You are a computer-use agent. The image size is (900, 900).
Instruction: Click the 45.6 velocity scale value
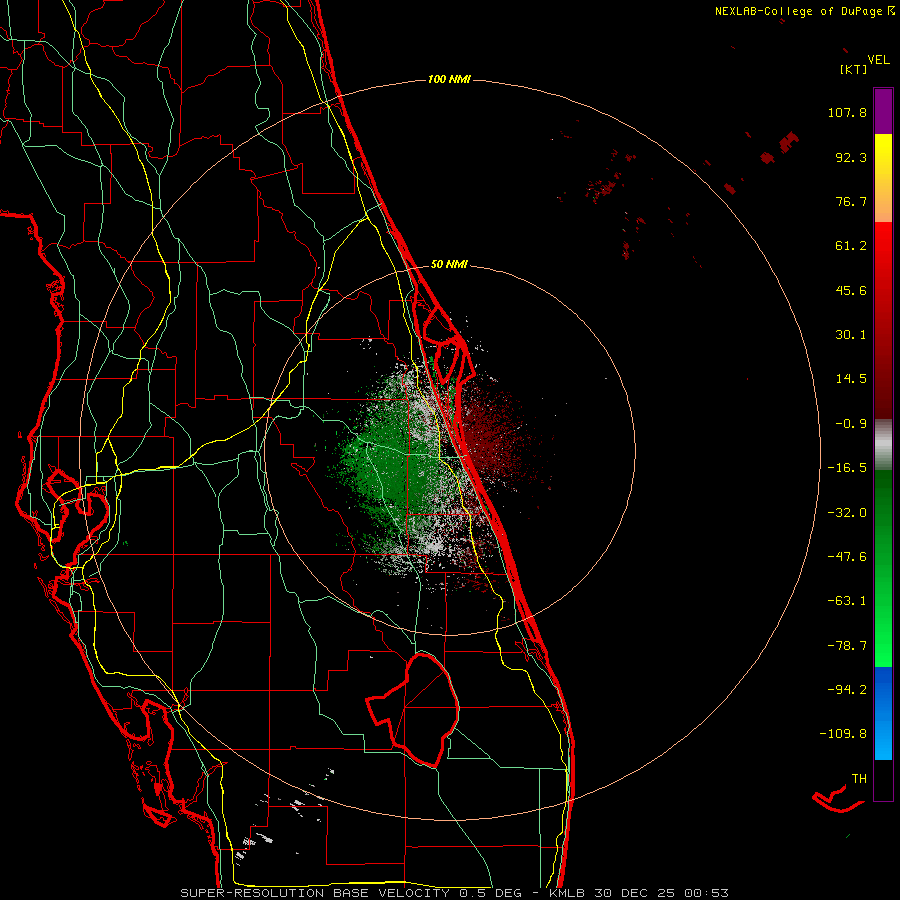pos(851,290)
